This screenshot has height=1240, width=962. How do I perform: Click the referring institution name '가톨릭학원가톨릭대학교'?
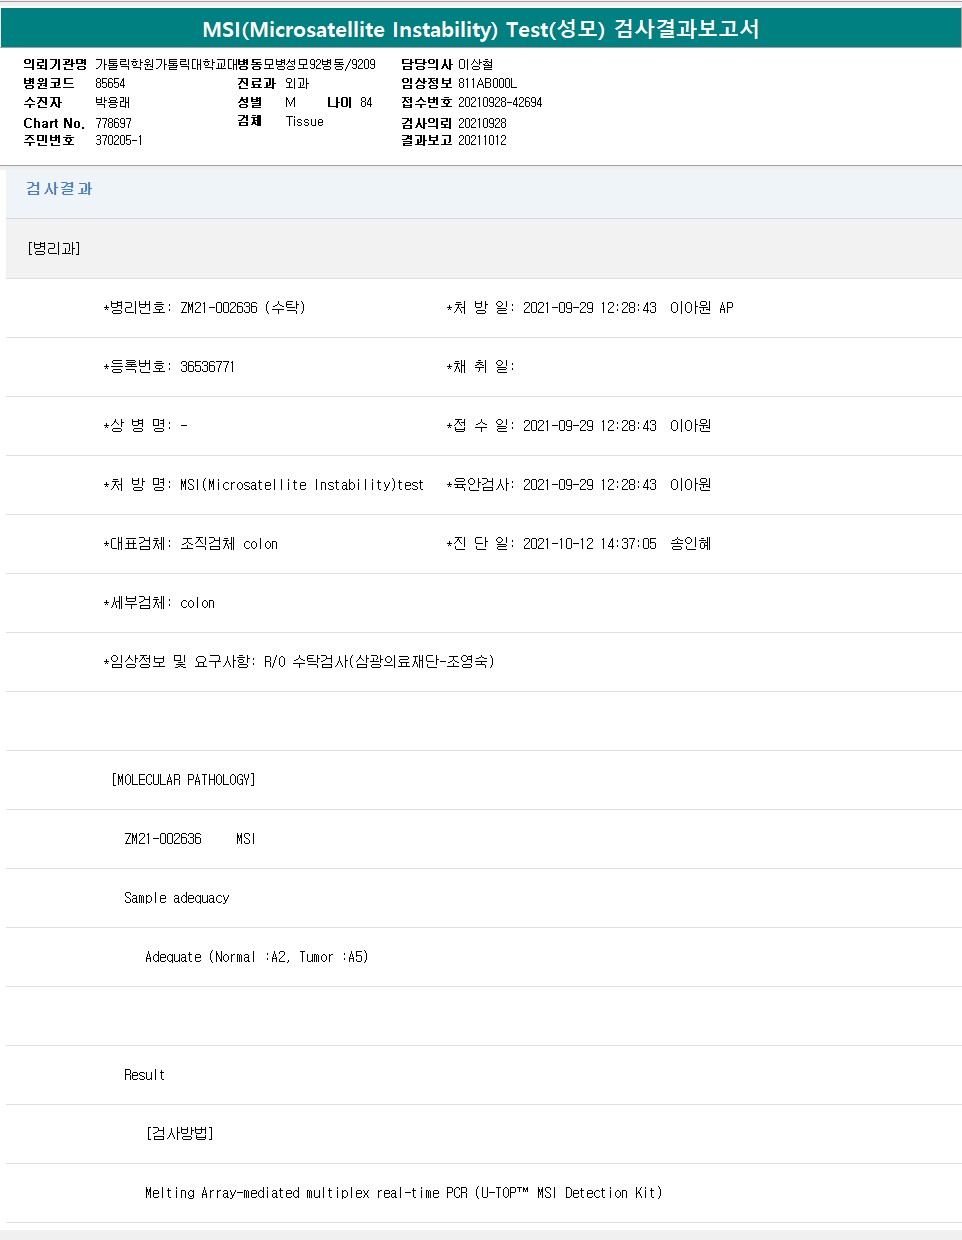tap(166, 65)
